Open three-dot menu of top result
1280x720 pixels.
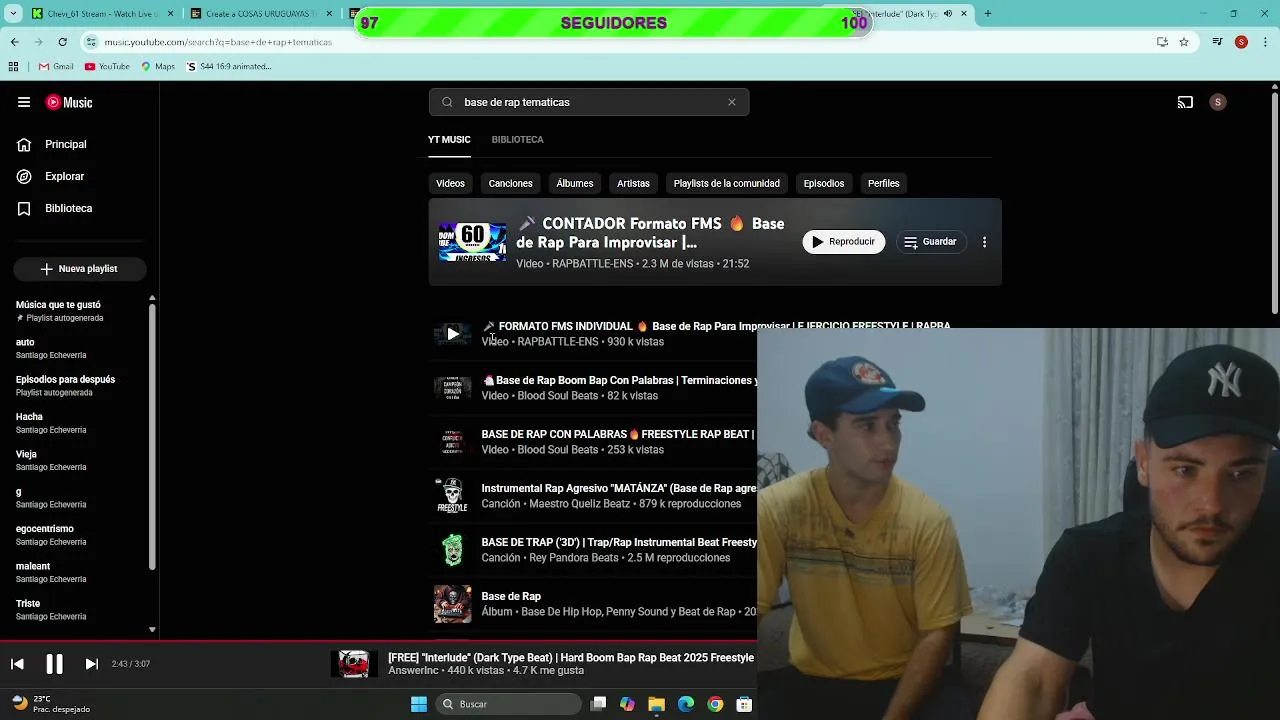(x=984, y=242)
